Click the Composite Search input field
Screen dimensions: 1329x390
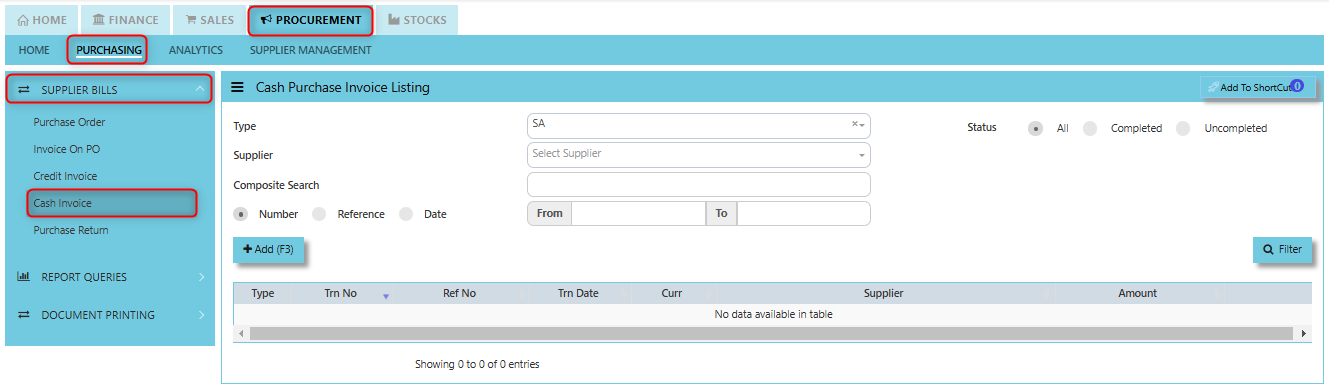click(x=698, y=184)
